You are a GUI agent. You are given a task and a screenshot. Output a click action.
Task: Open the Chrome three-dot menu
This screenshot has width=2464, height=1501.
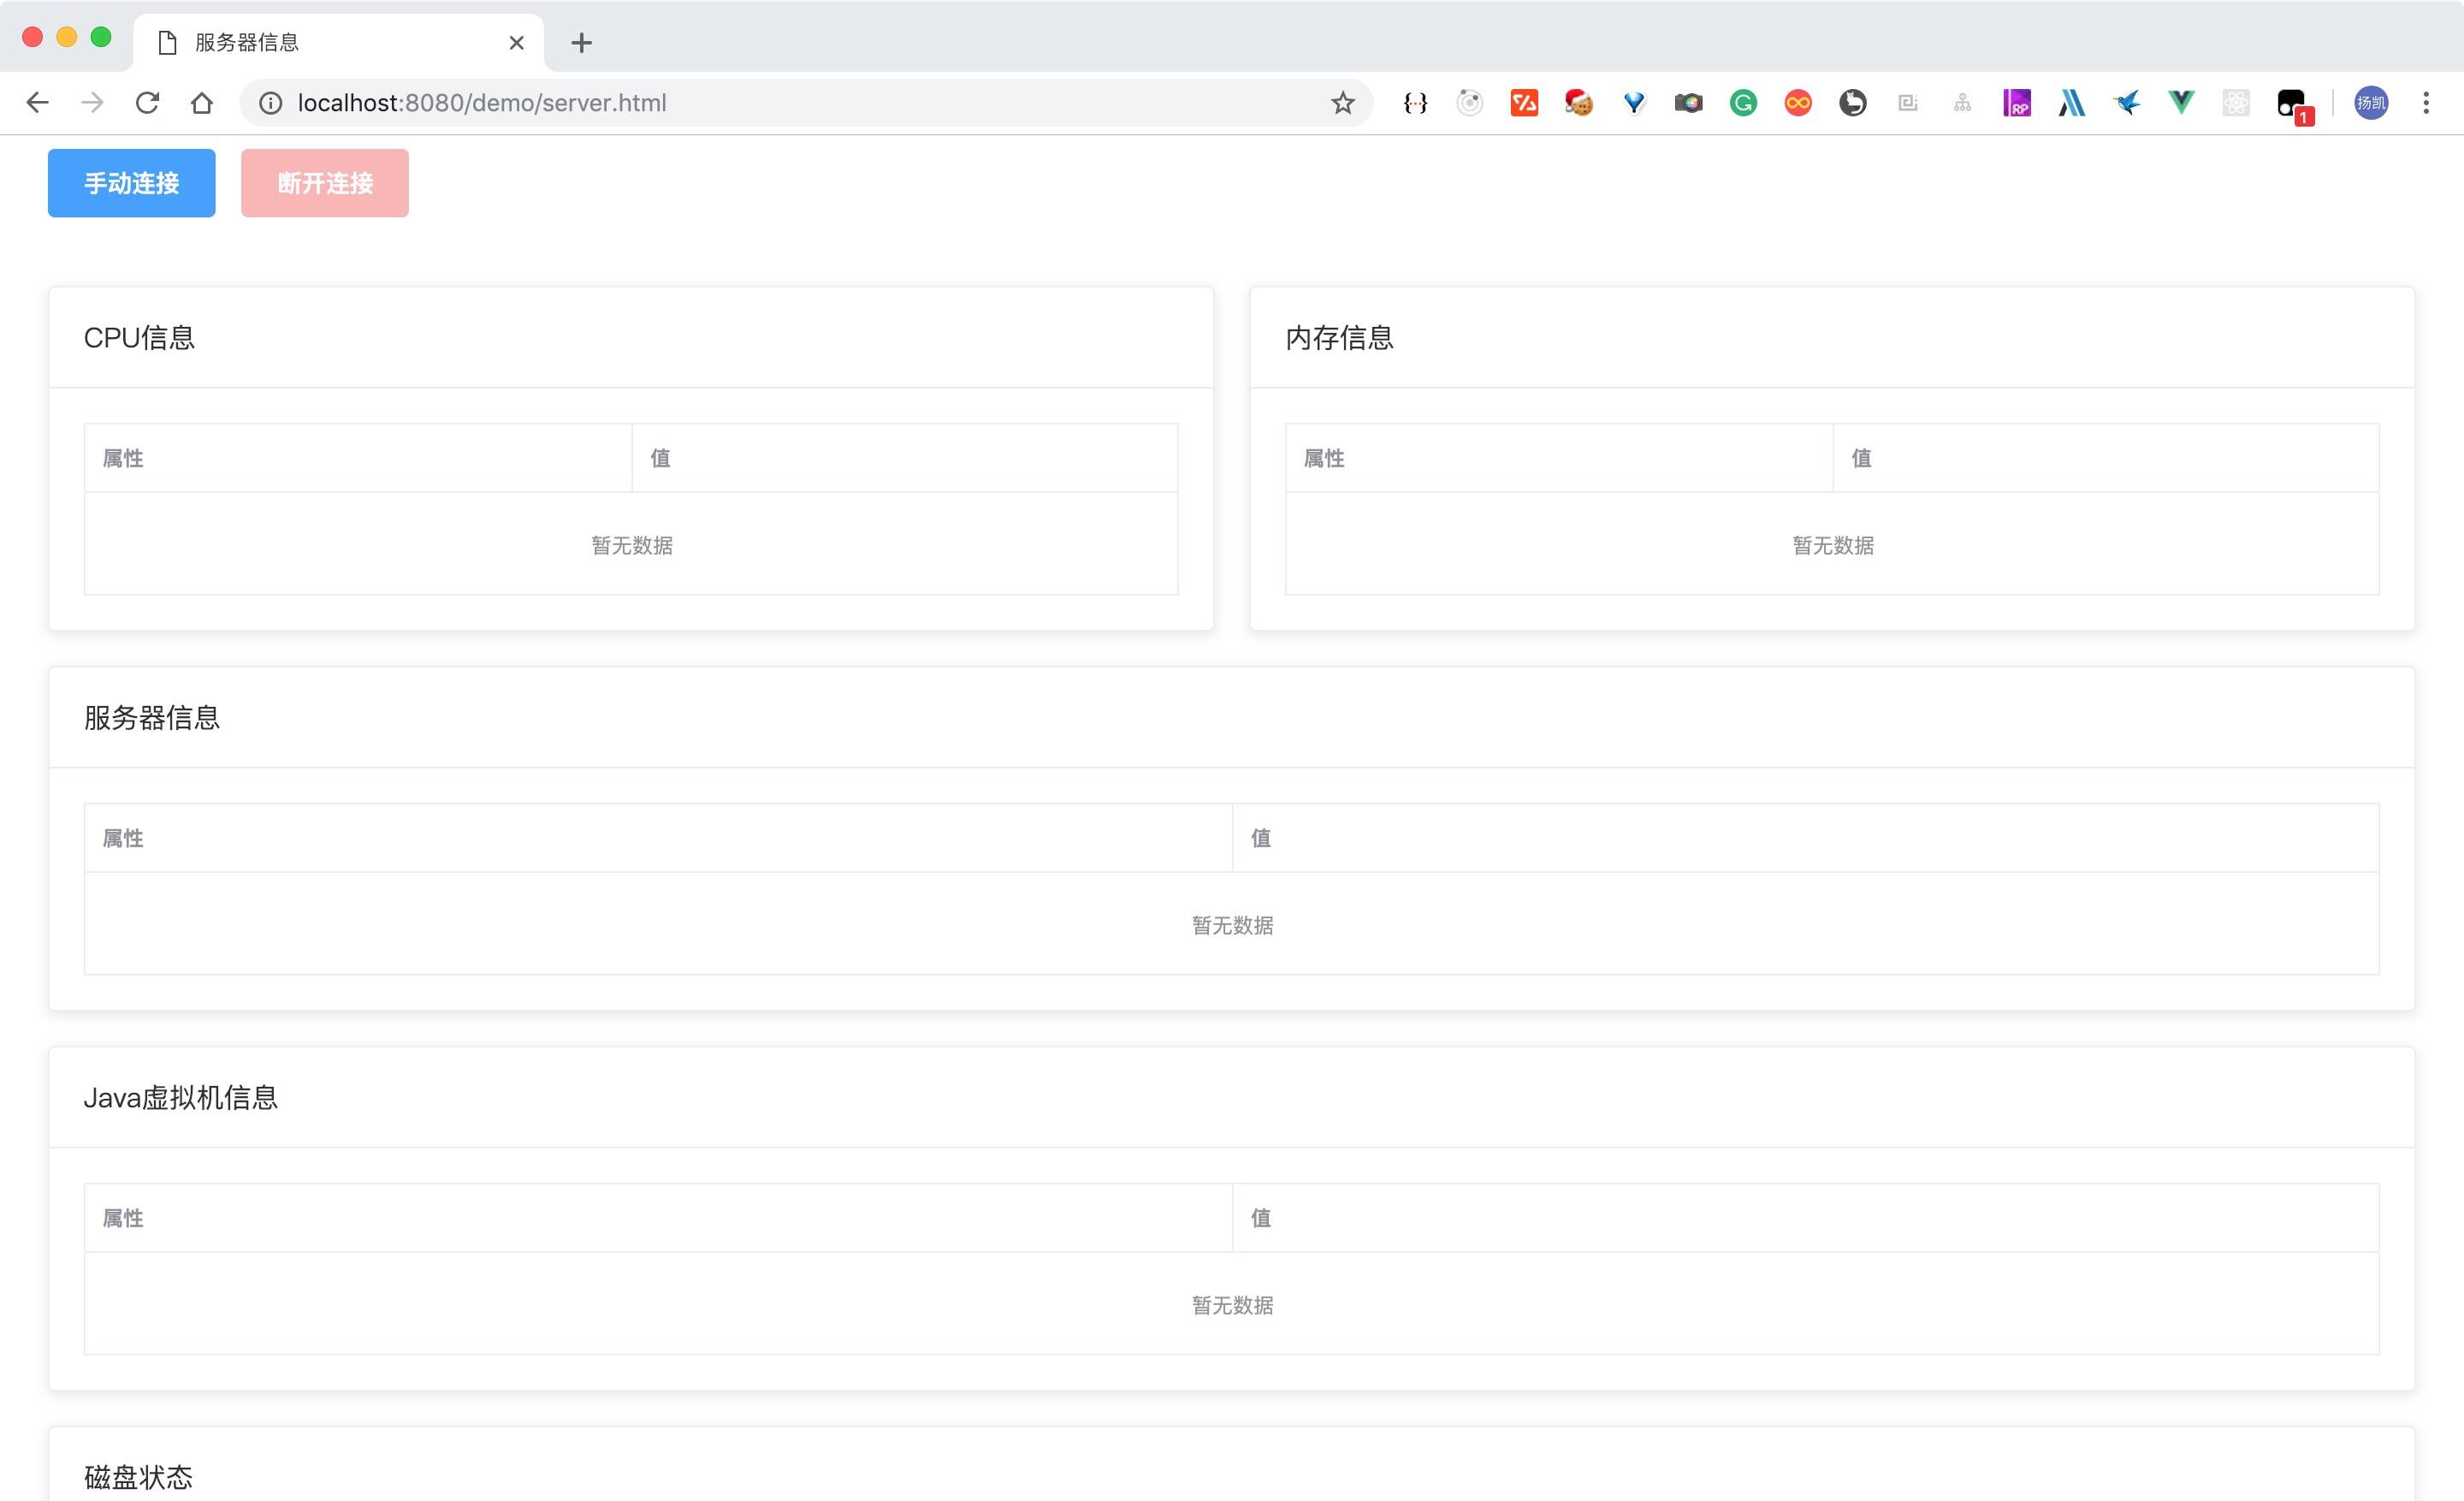(x=2425, y=103)
